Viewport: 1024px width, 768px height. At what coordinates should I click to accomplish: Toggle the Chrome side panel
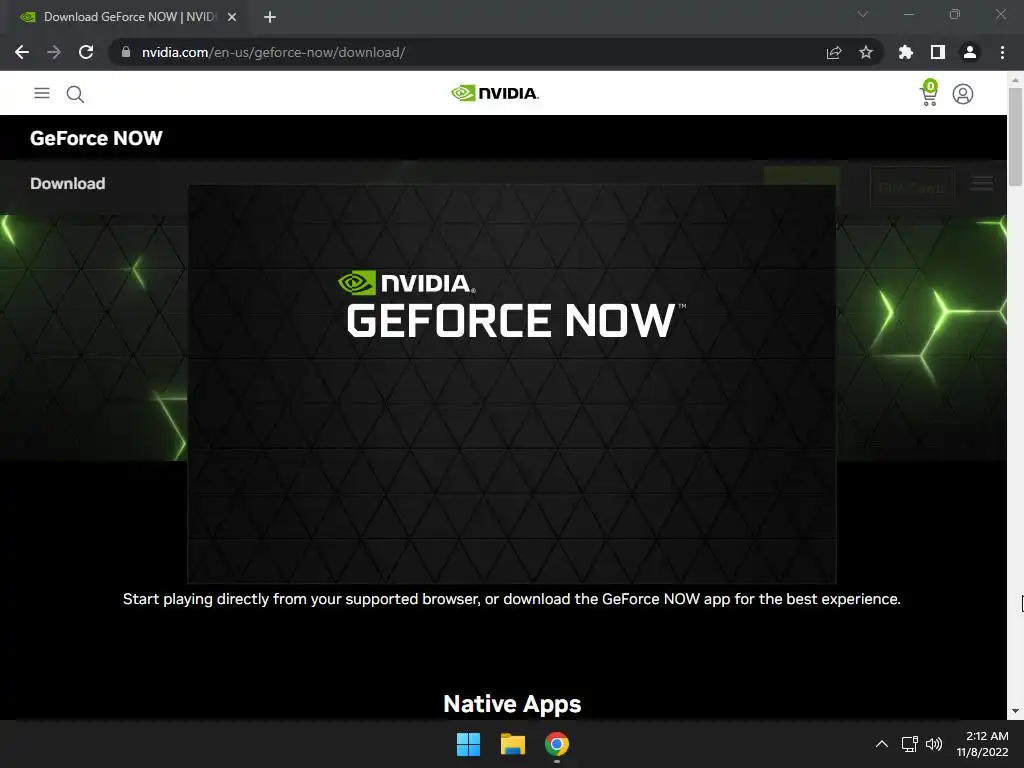[938, 52]
